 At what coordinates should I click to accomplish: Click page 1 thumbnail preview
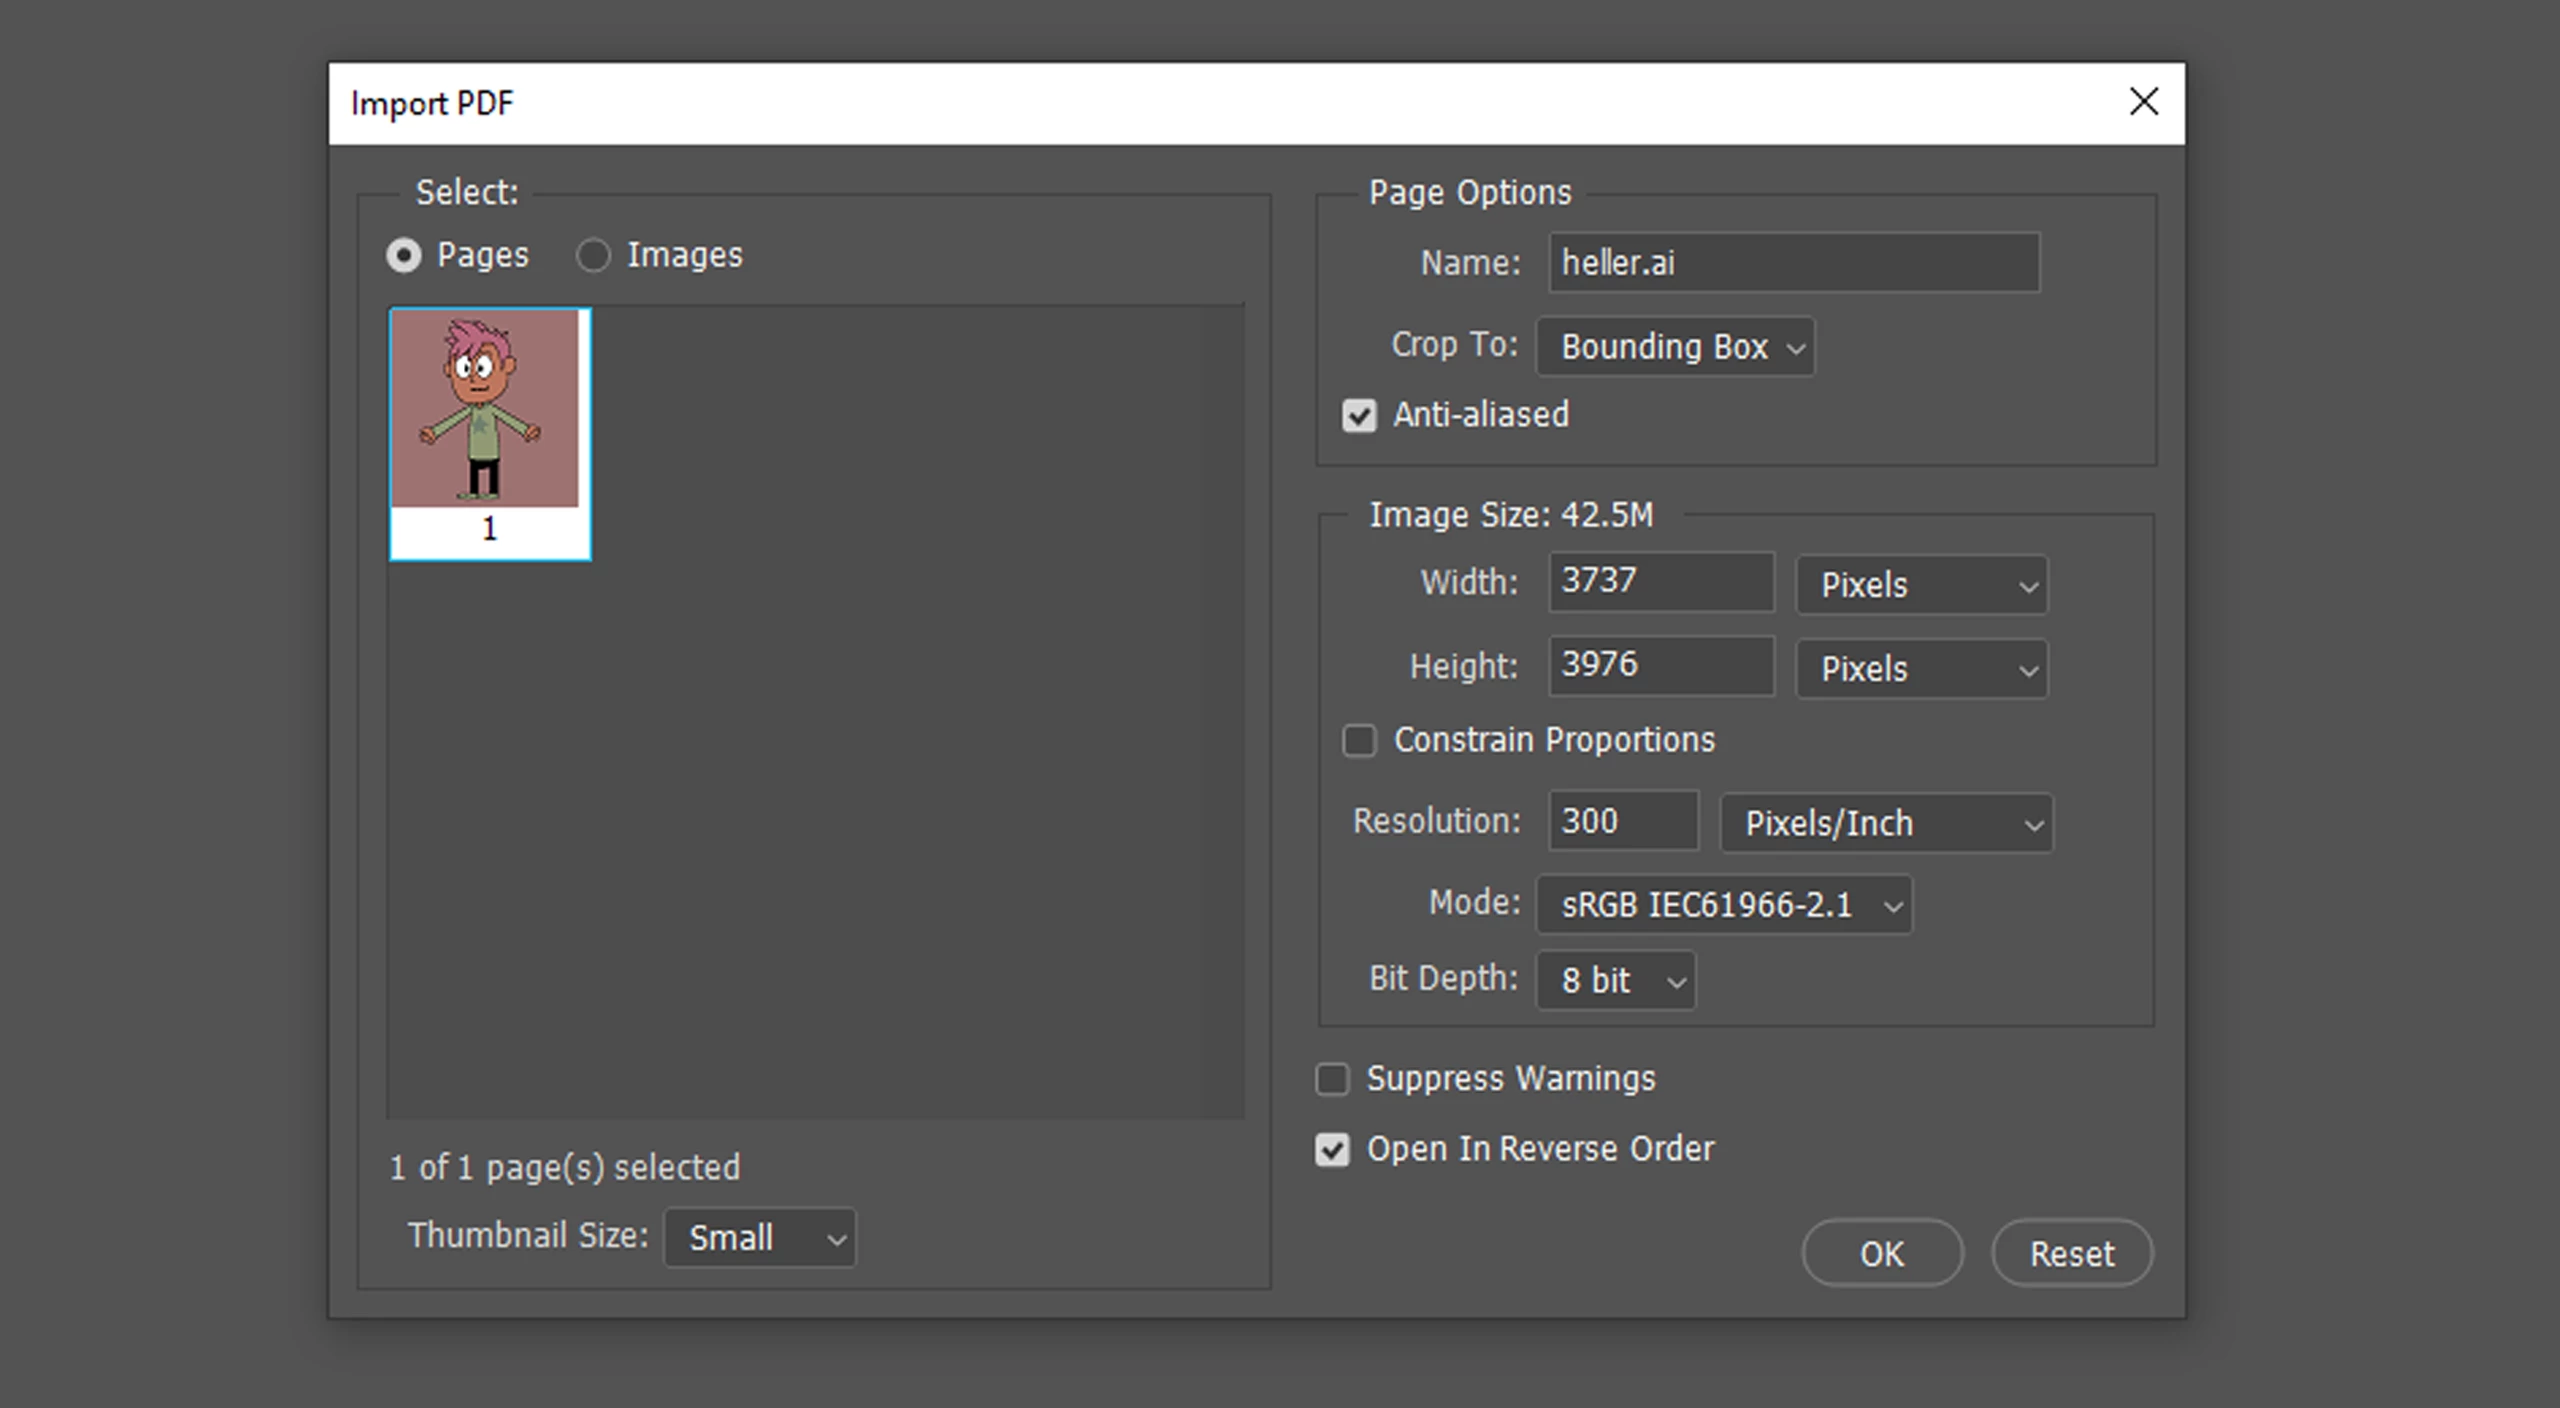tap(489, 432)
